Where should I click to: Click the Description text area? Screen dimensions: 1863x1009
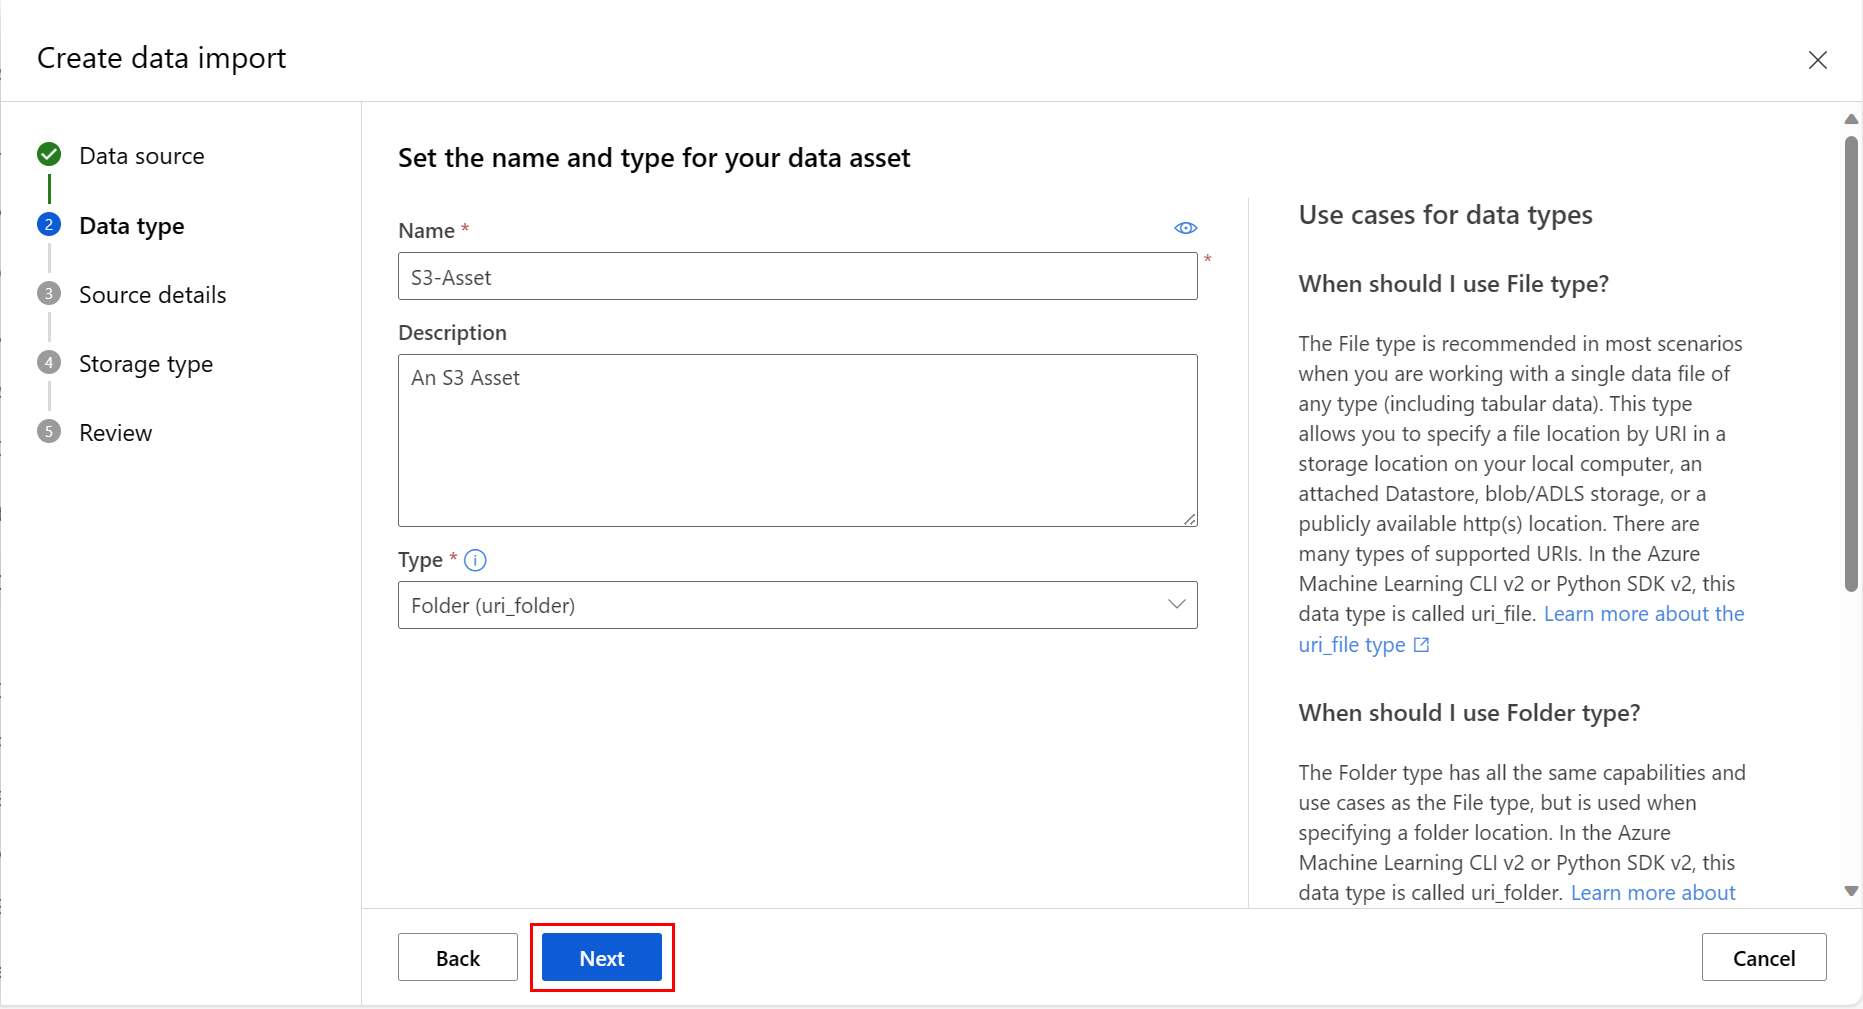click(x=797, y=440)
